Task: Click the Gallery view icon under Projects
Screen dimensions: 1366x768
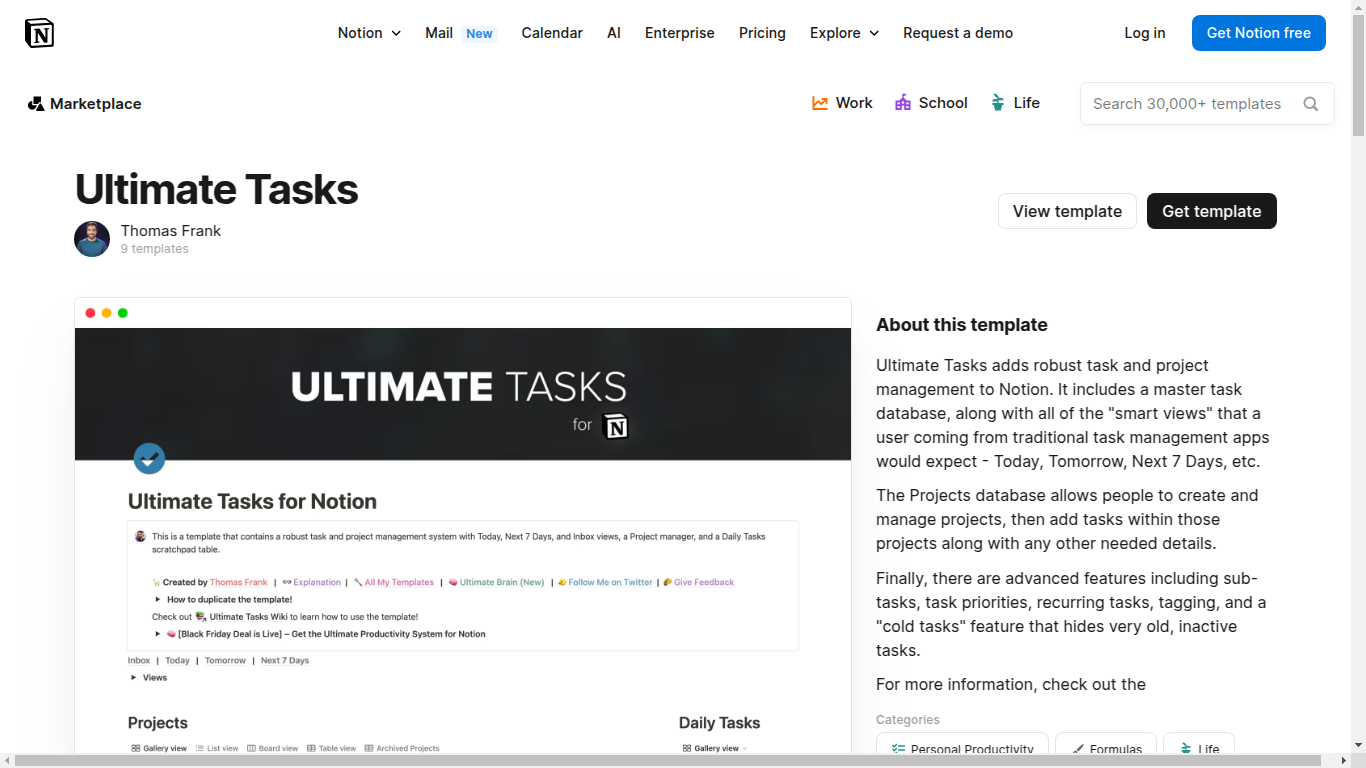Action: (x=136, y=748)
